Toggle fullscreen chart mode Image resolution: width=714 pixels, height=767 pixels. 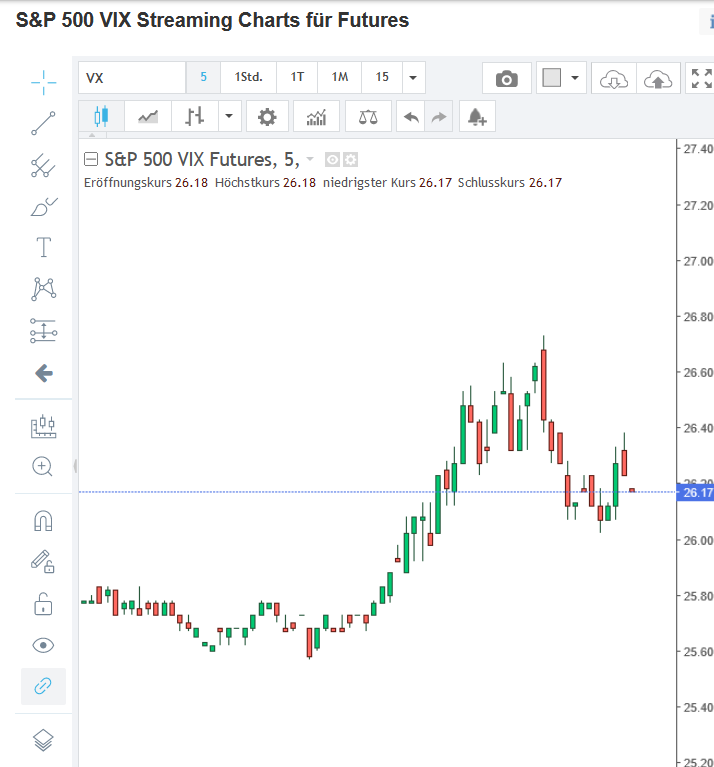[x=701, y=78]
